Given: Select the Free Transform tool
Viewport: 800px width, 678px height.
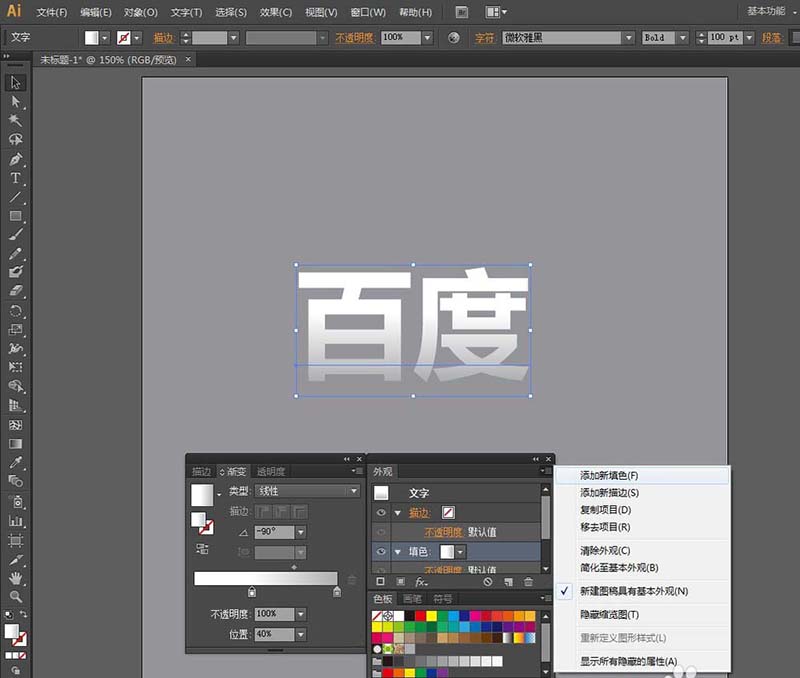Looking at the screenshot, I should [x=15, y=367].
